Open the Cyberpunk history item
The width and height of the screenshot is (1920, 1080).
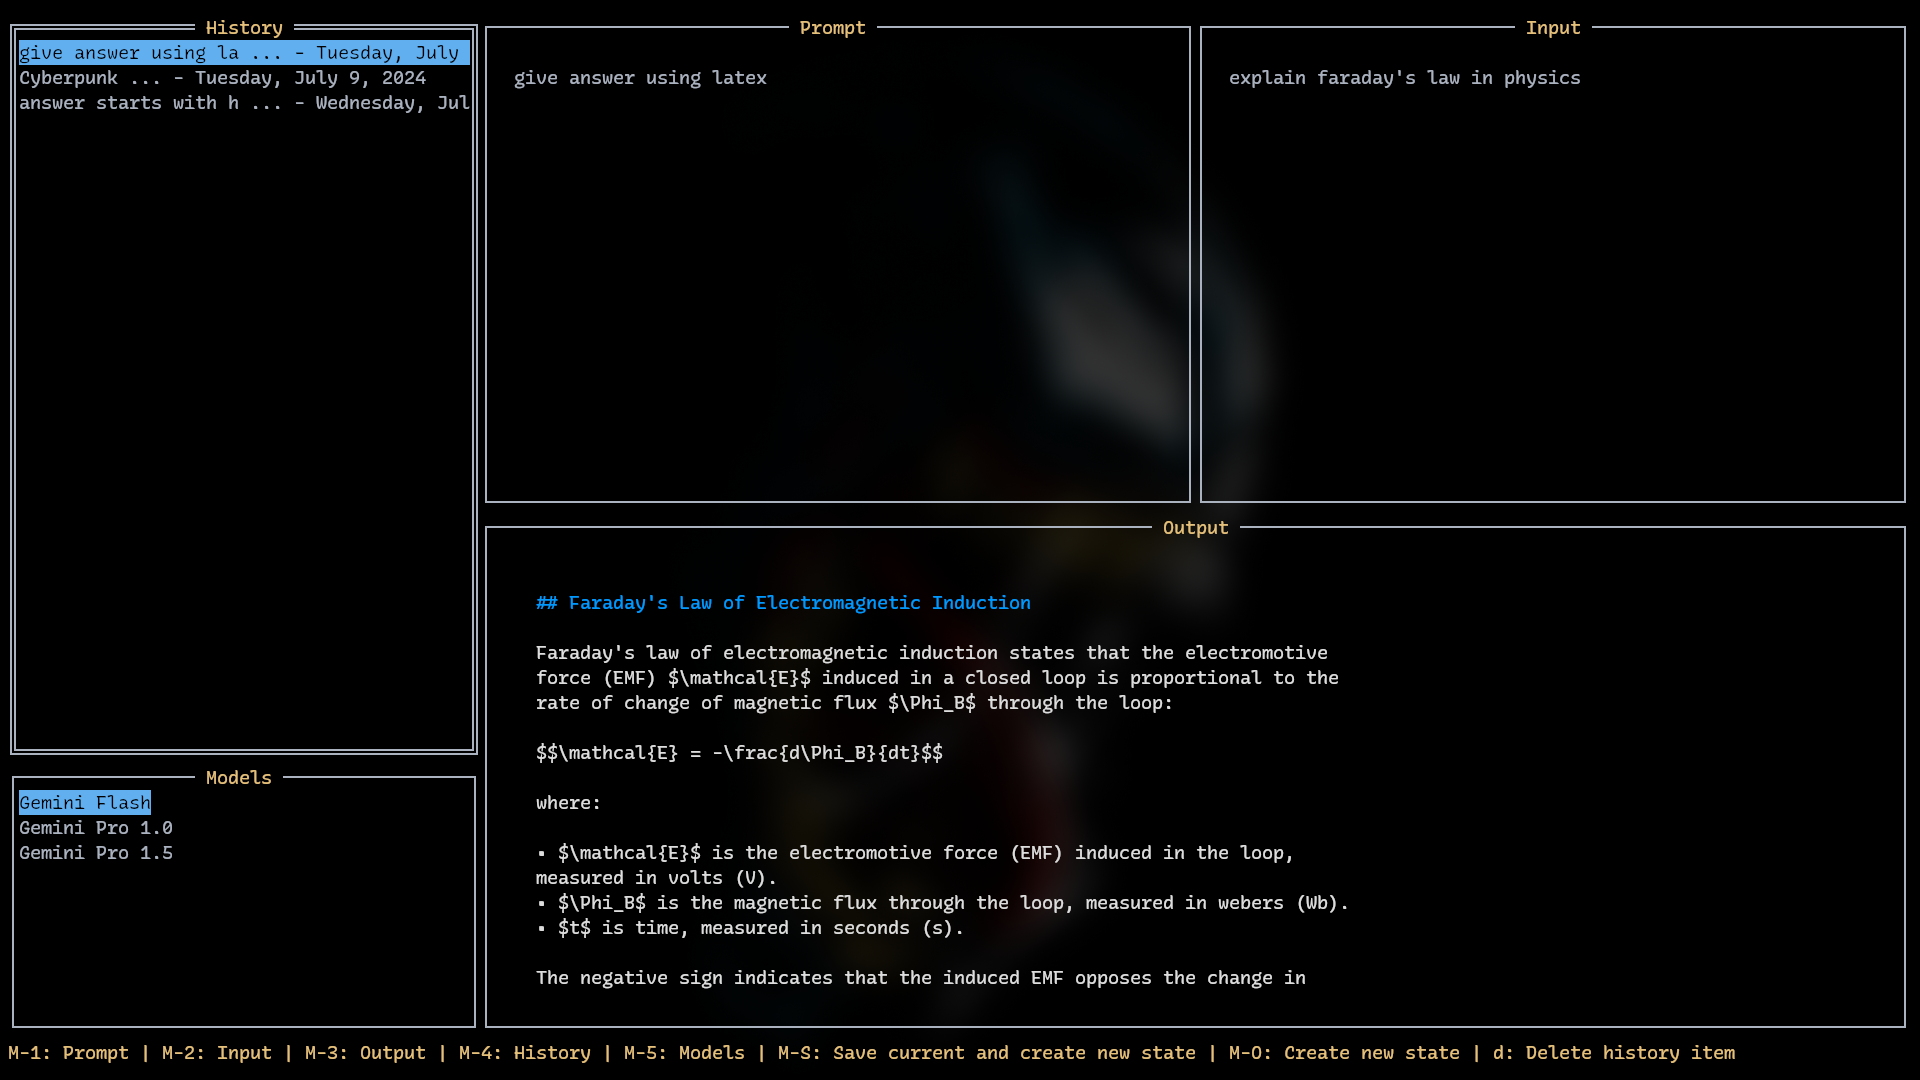[222, 78]
